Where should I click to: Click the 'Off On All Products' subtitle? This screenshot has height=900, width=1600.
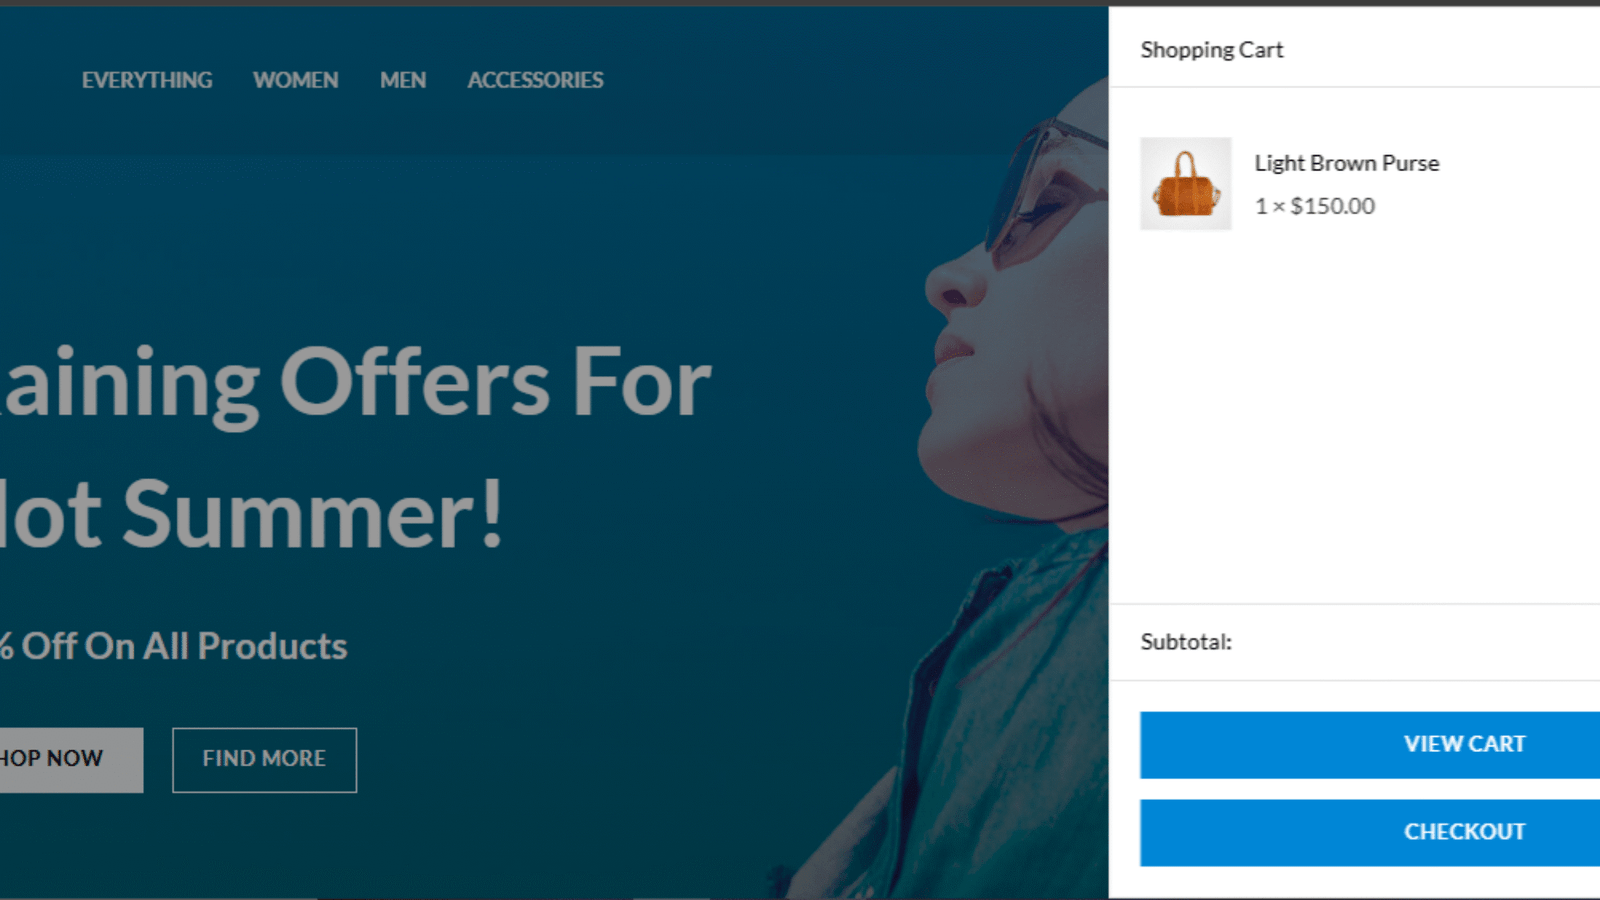(185, 646)
